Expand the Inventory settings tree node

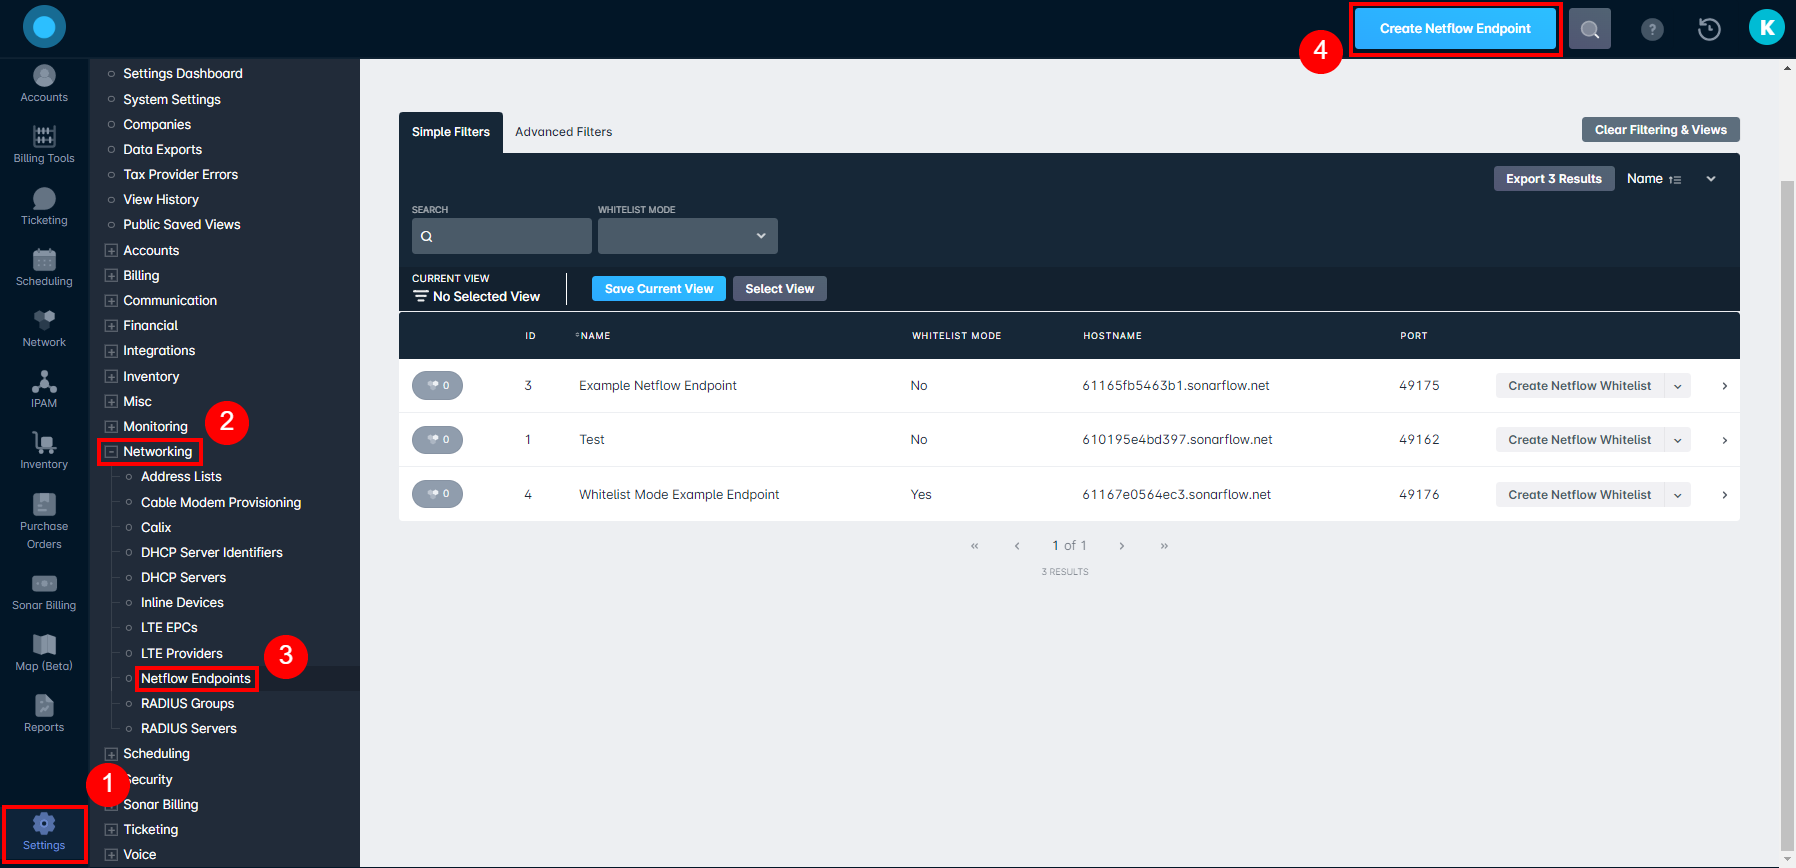click(111, 377)
